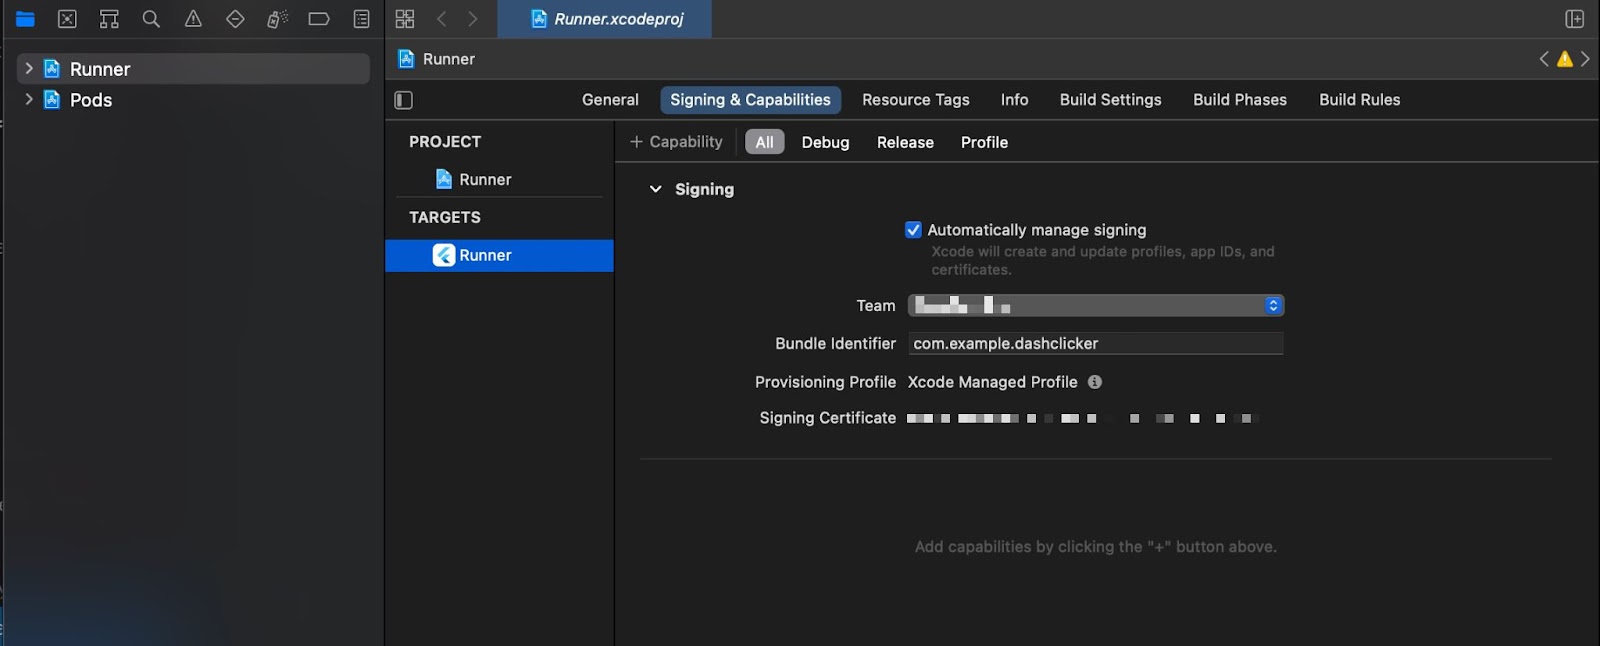
Task: Open the Find navigator magnifier icon
Action: click(x=151, y=19)
